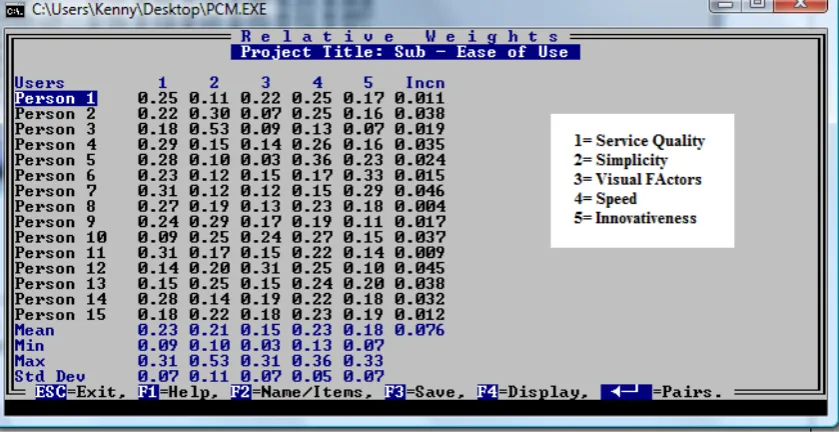Click Std Dev value 0.11 for column 2
The image size is (839, 434).
coord(209,376)
